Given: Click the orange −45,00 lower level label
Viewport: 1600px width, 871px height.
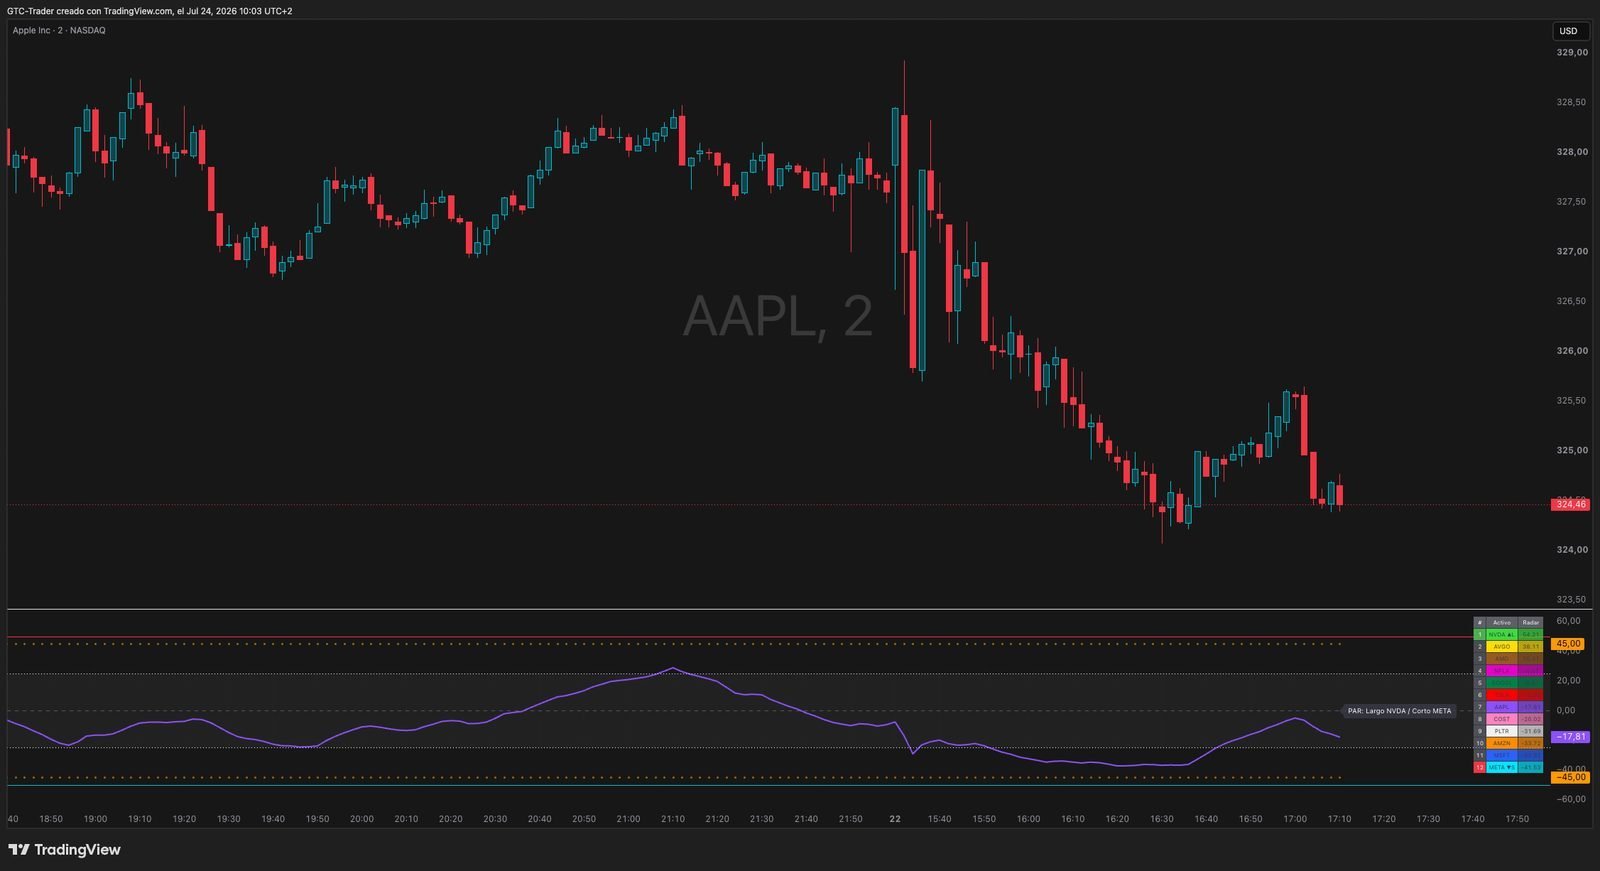Looking at the screenshot, I should (1569, 777).
